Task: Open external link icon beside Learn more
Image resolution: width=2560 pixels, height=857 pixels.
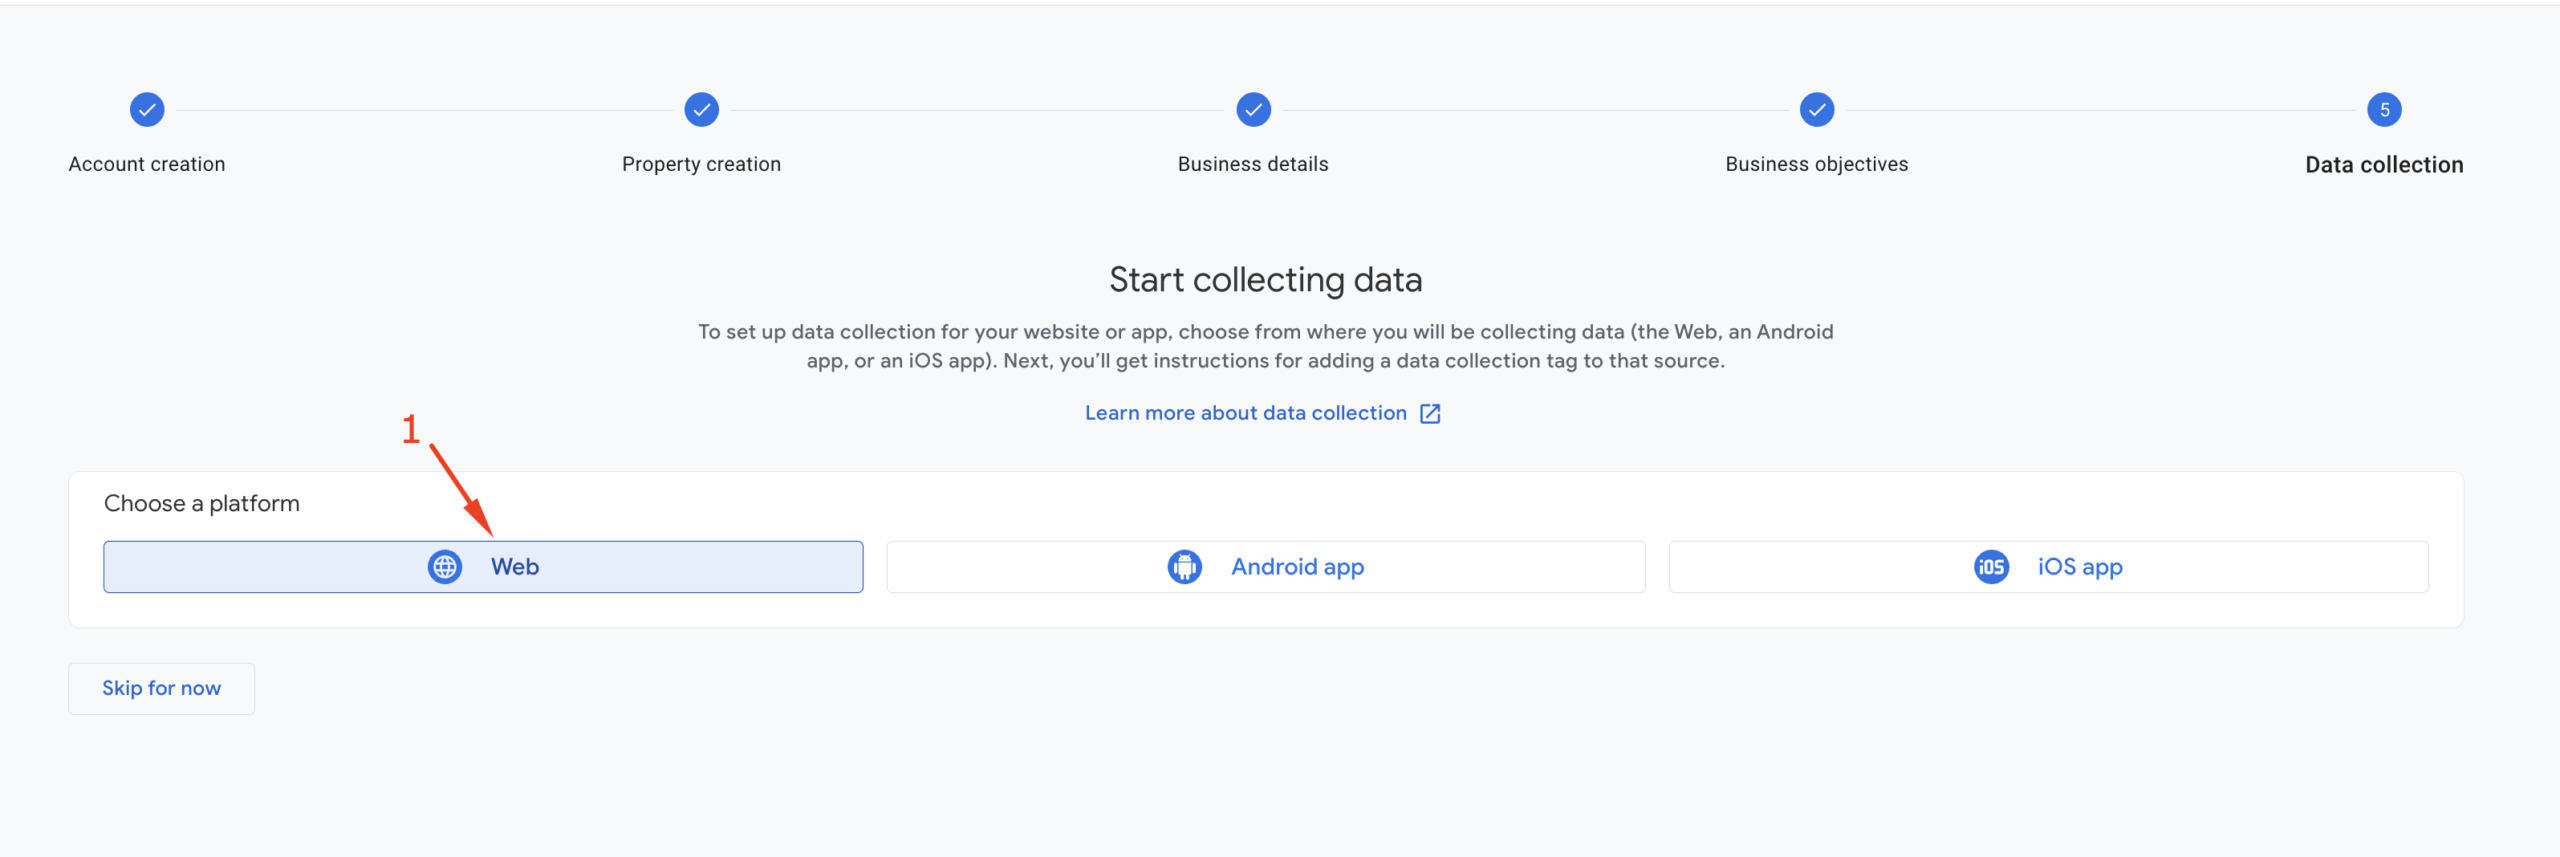Action: pos(1430,413)
